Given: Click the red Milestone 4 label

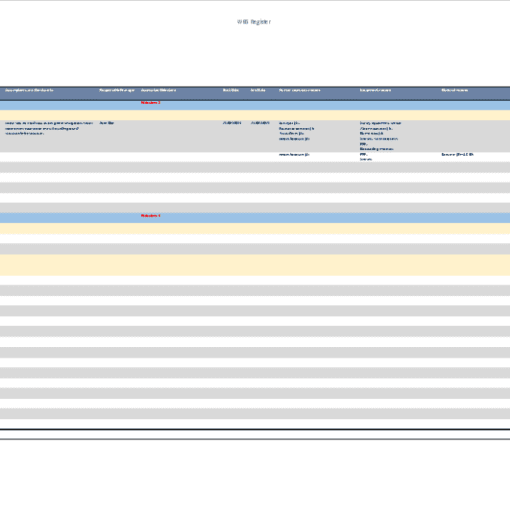Looking at the screenshot, I should tap(150, 216).
